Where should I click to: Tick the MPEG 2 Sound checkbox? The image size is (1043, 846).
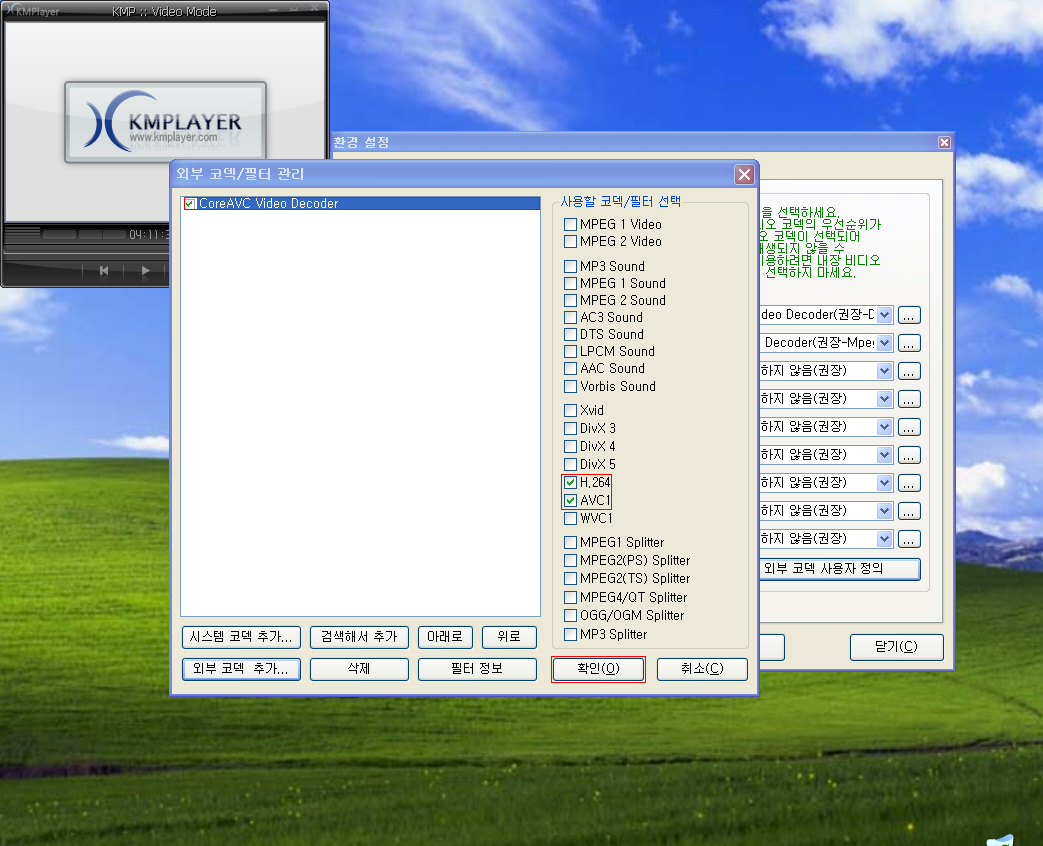[570, 301]
